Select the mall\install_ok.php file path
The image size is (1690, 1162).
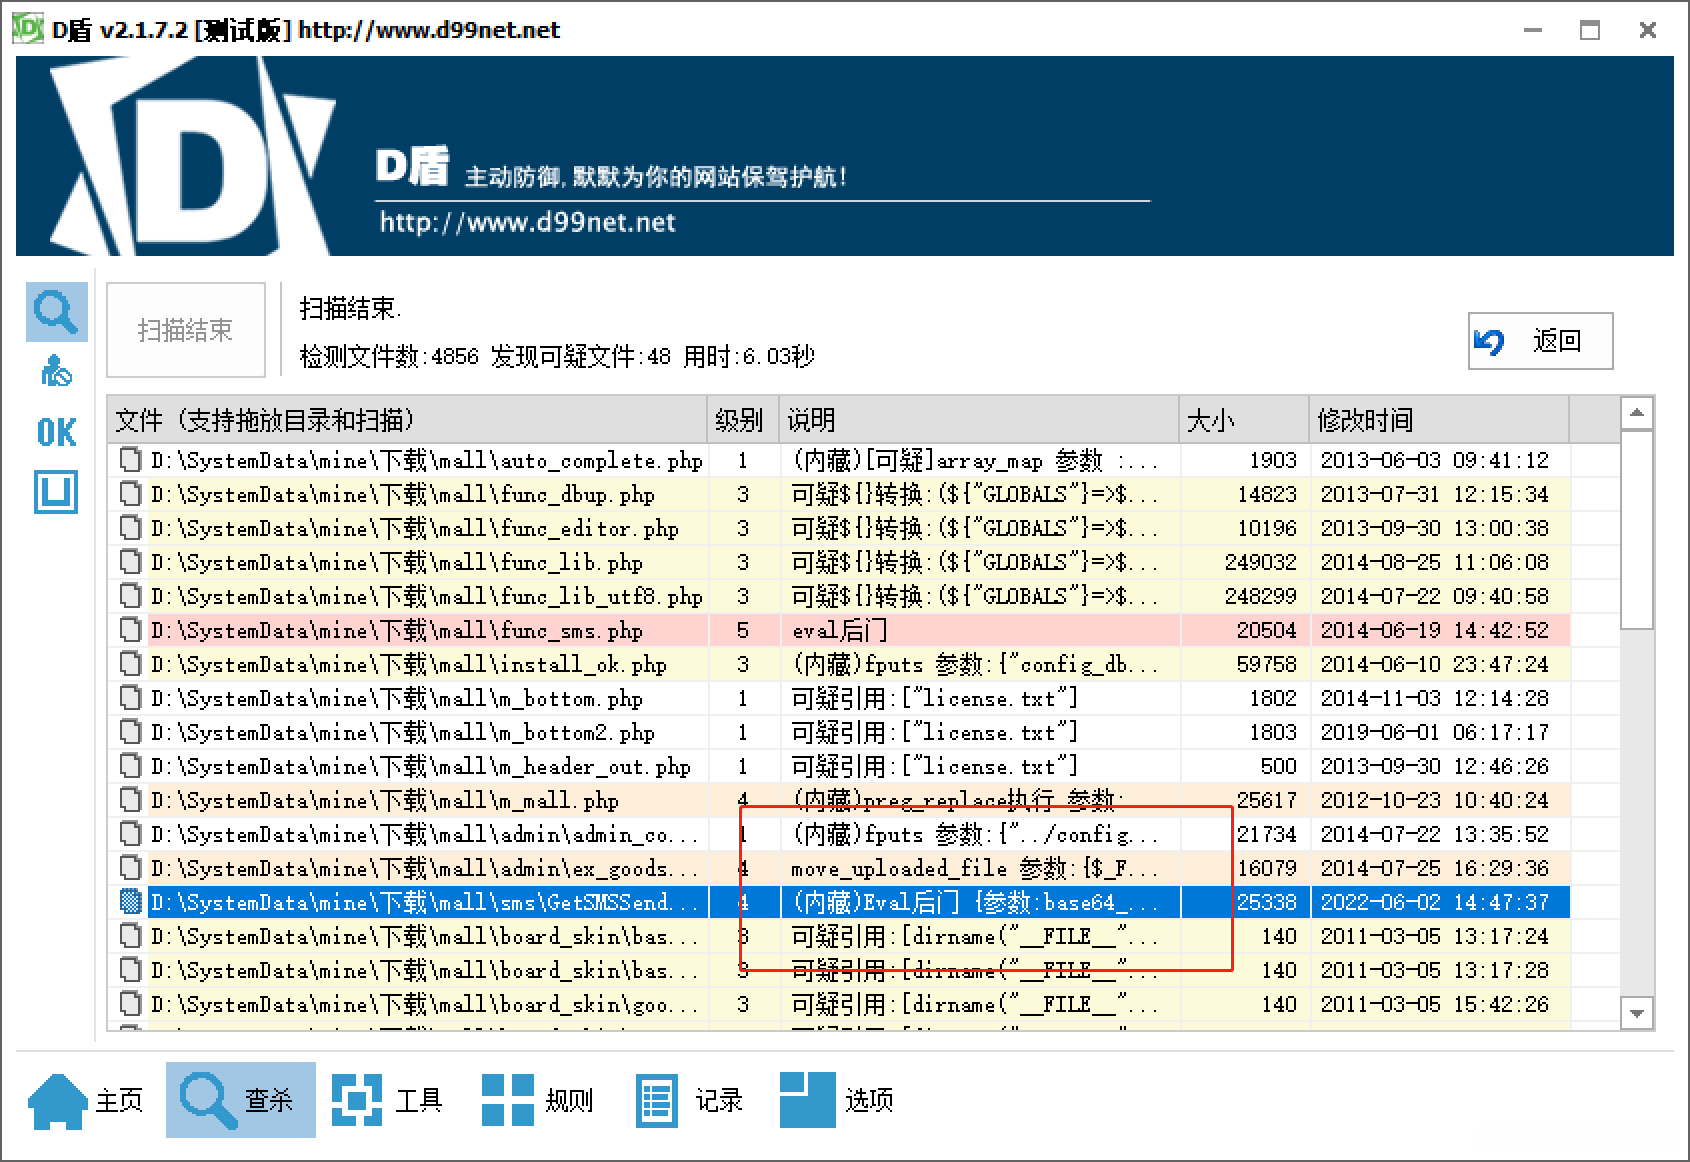pyautogui.click(x=409, y=664)
